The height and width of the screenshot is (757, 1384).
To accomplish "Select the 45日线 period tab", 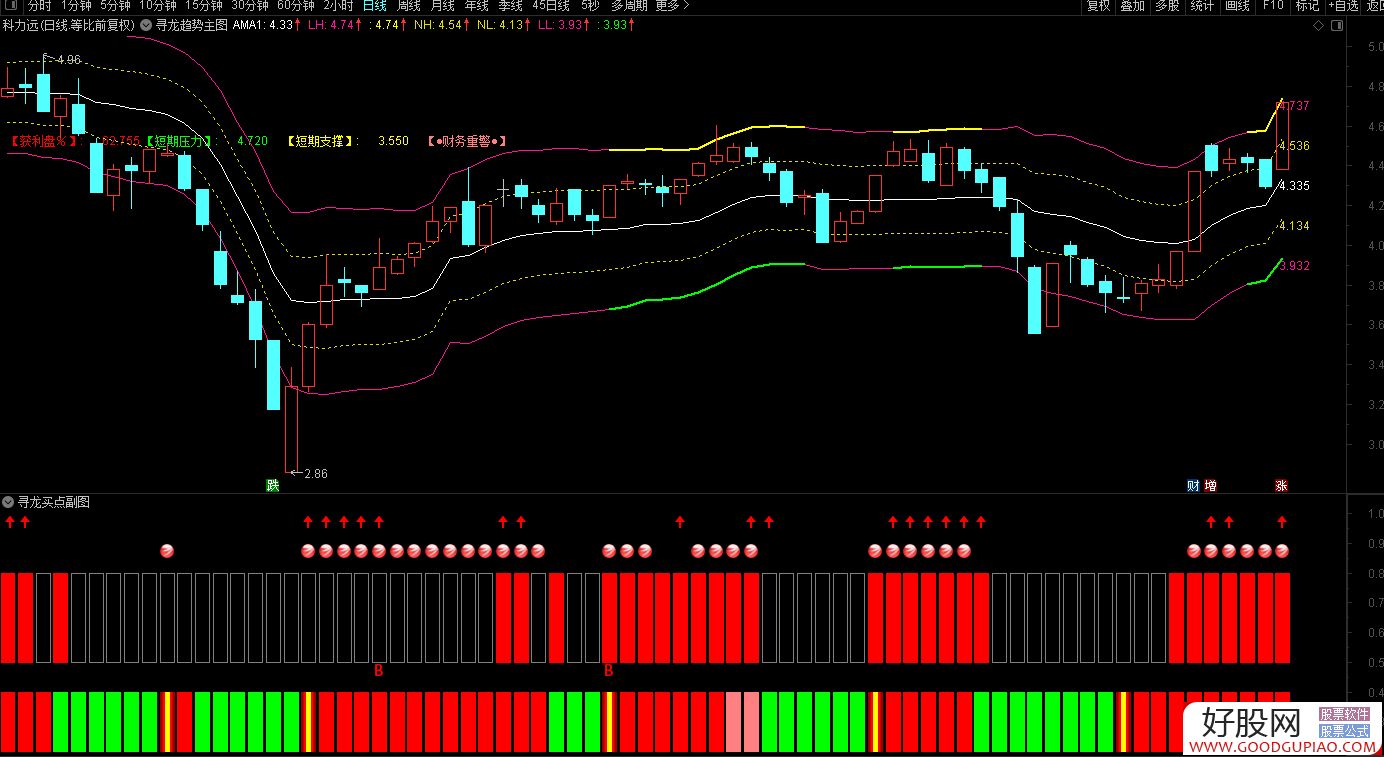I will coord(551,6).
